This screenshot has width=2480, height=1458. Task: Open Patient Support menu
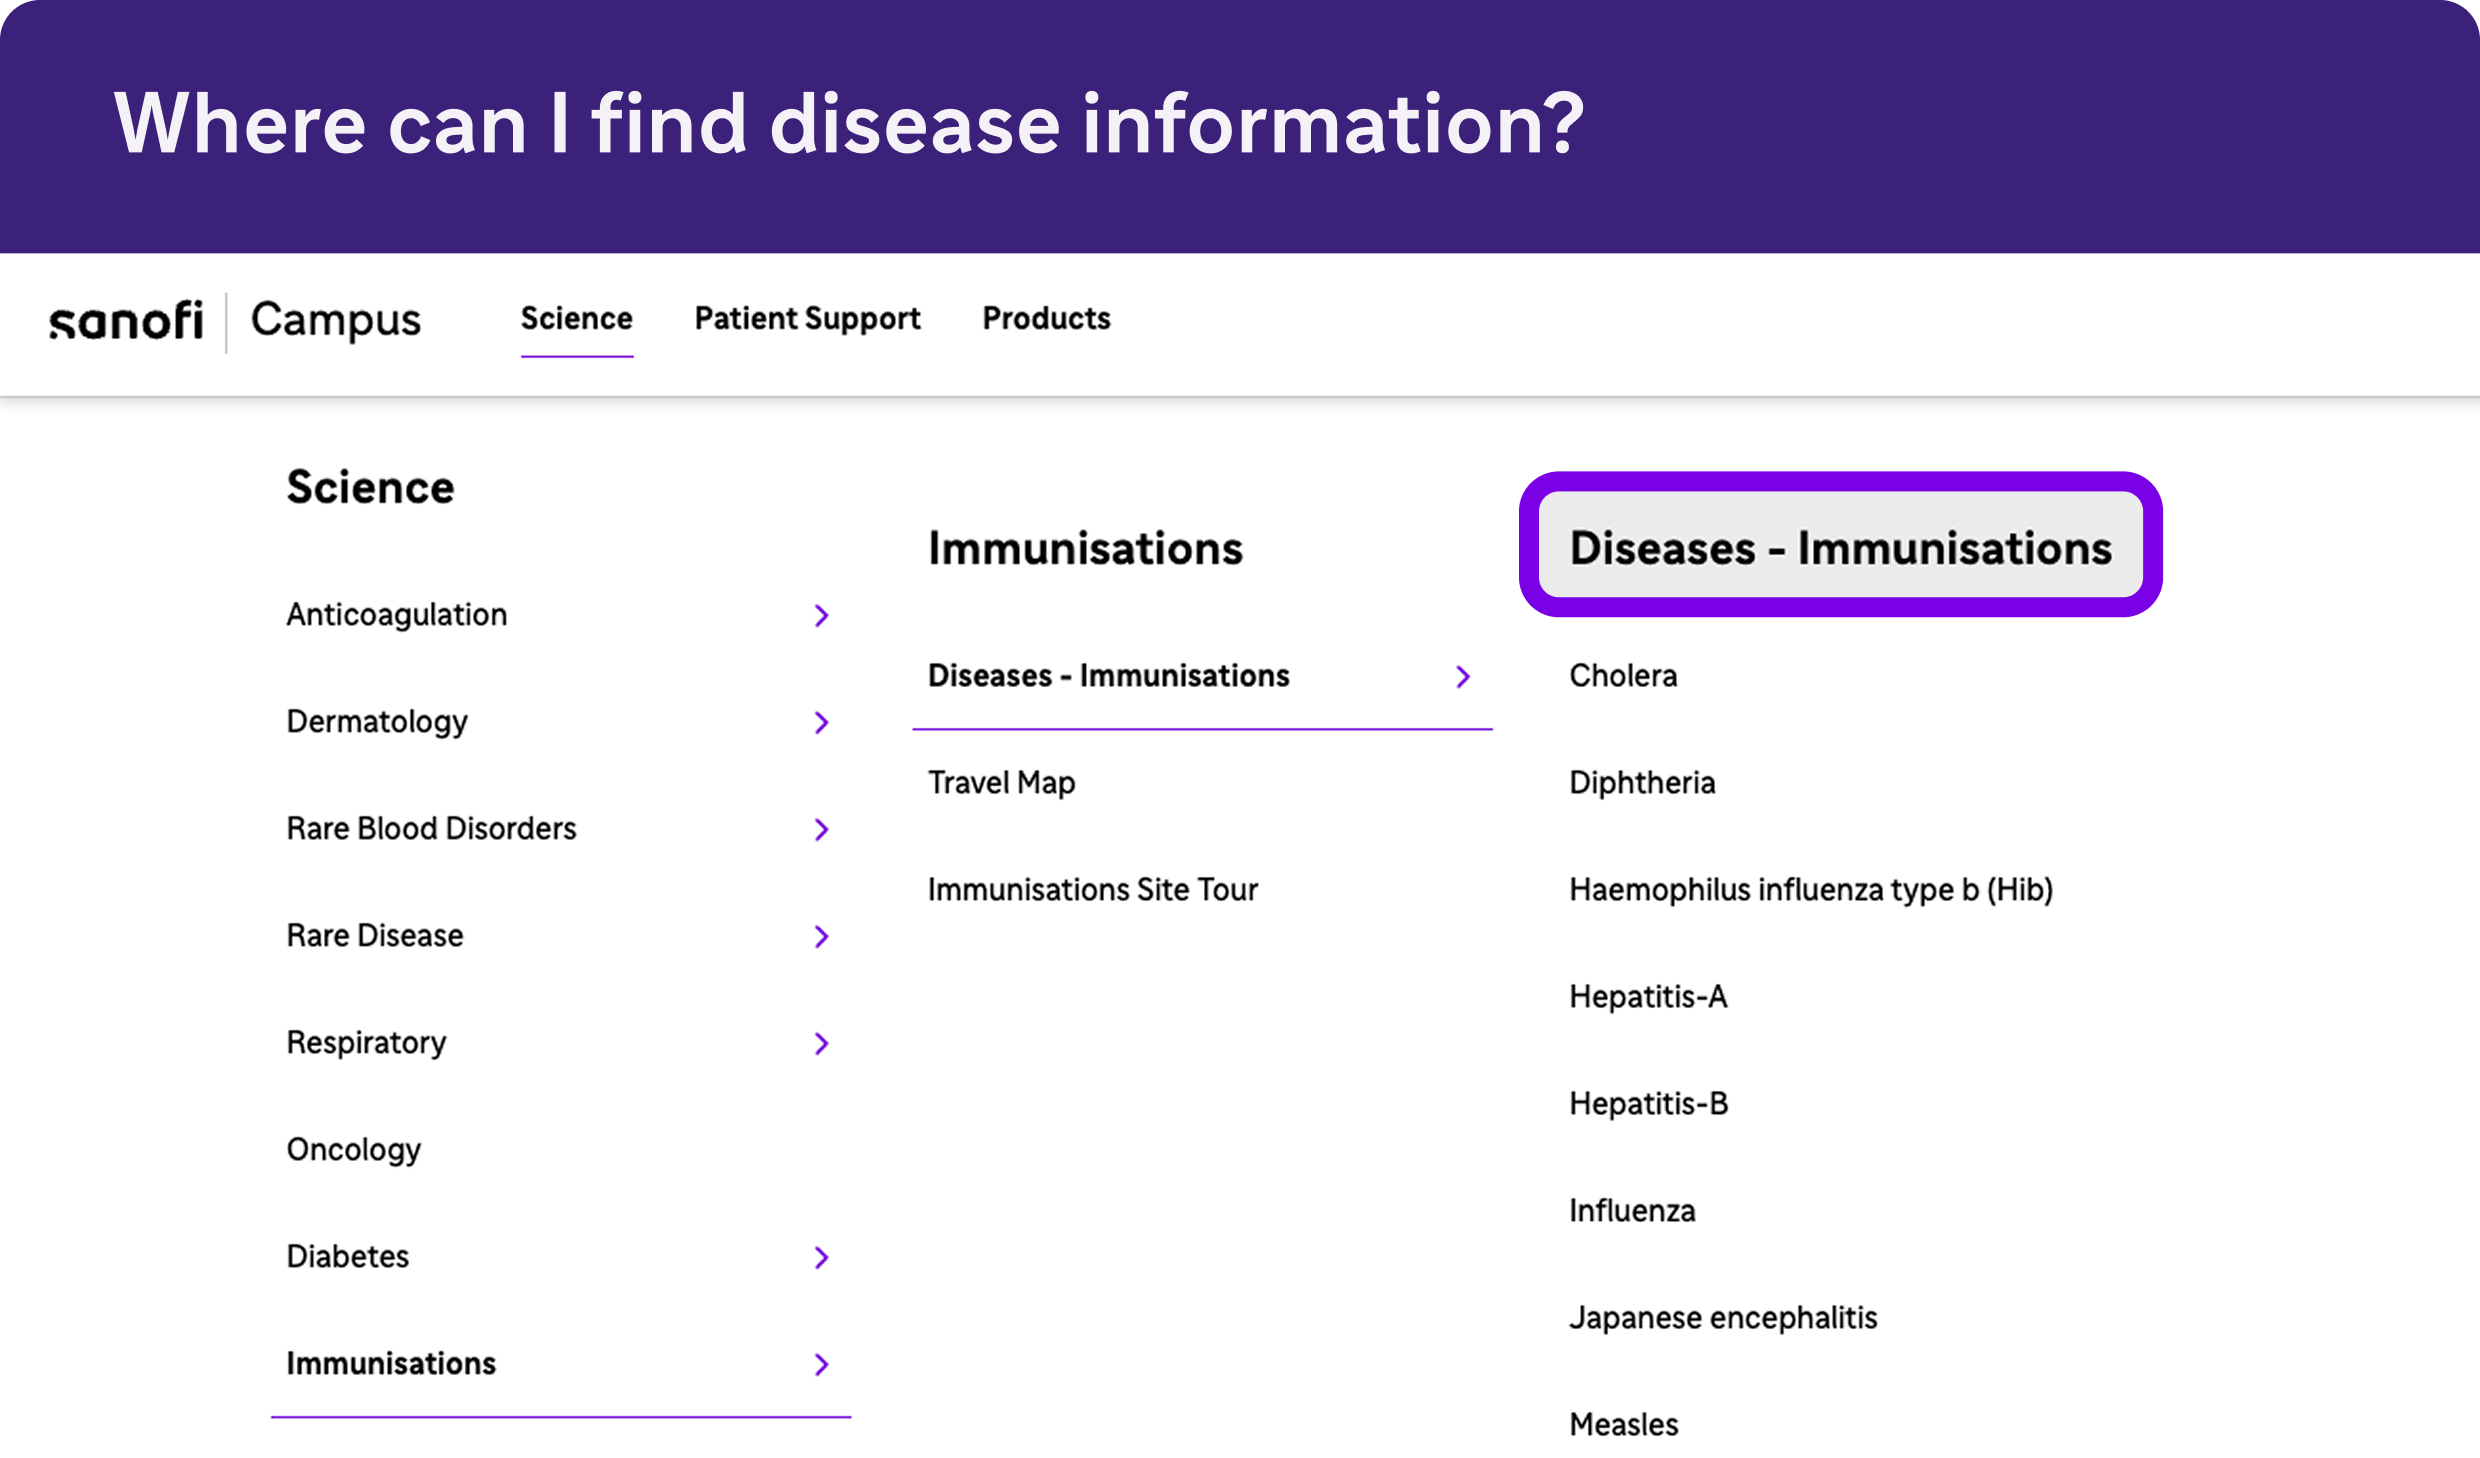pos(807,318)
